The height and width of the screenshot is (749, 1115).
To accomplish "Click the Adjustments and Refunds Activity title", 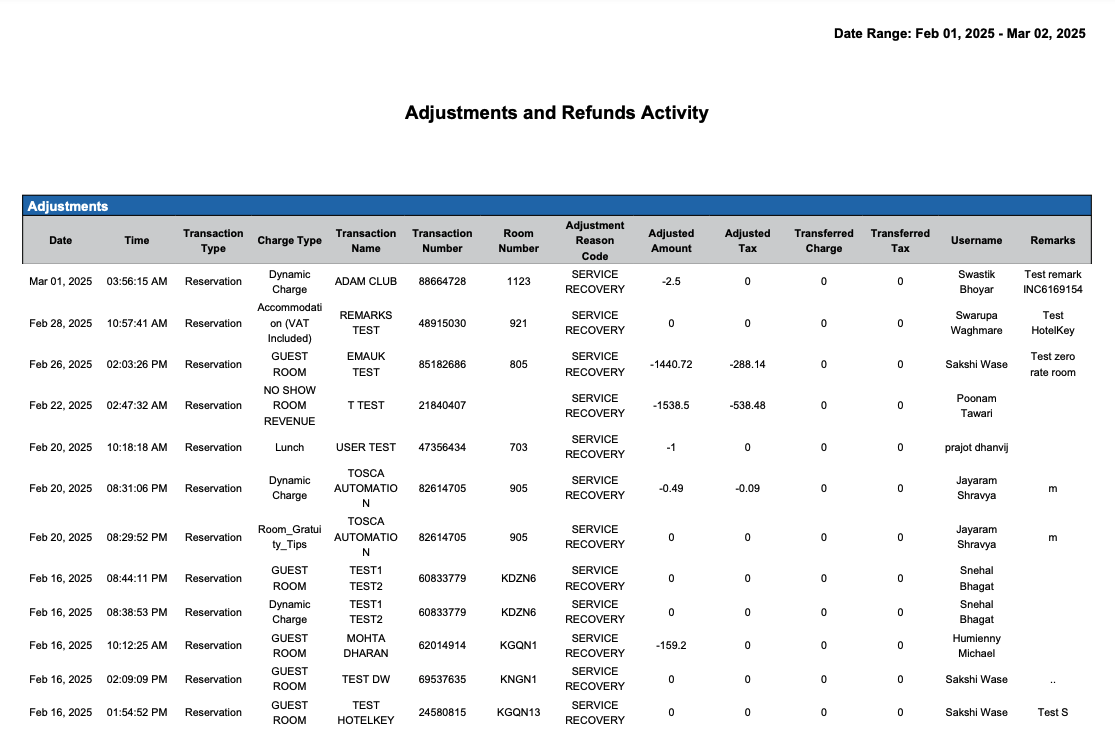I will [x=556, y=113].
